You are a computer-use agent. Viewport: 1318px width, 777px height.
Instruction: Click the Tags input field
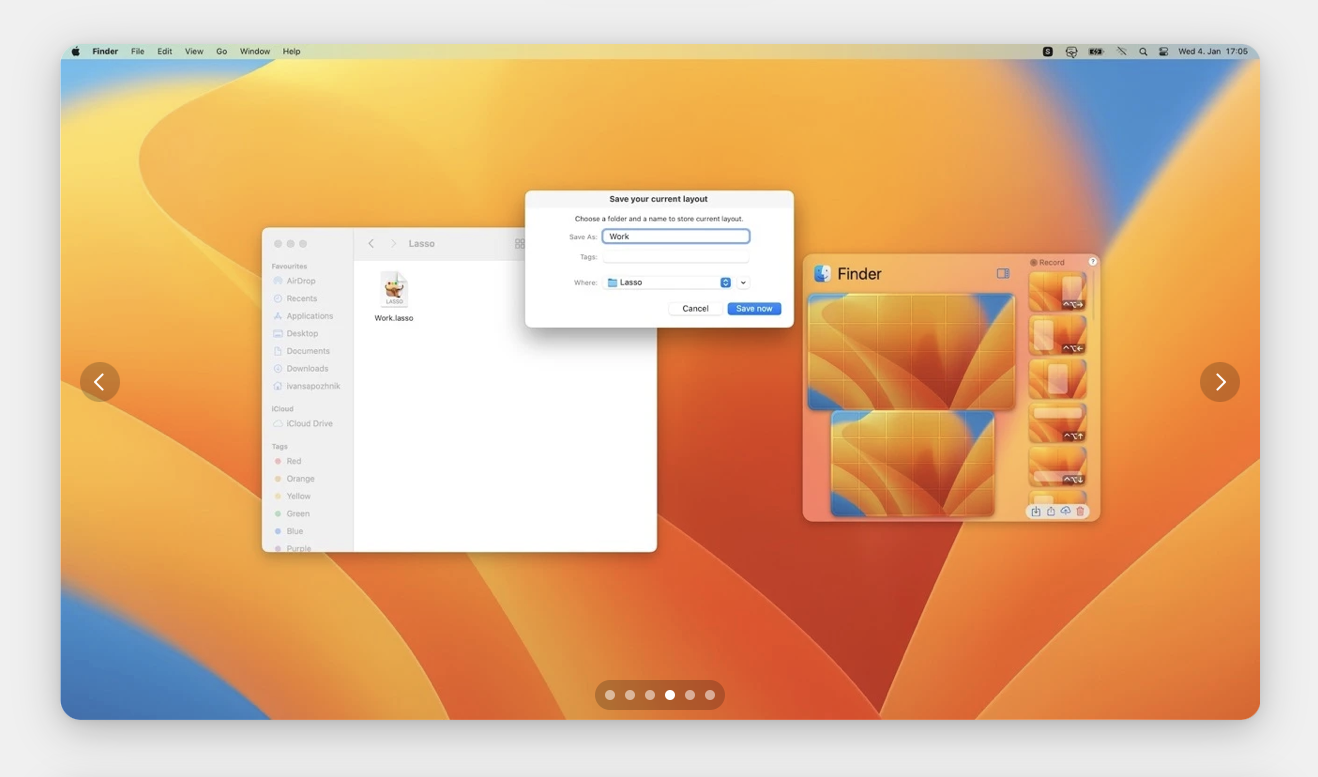[676, 257]
